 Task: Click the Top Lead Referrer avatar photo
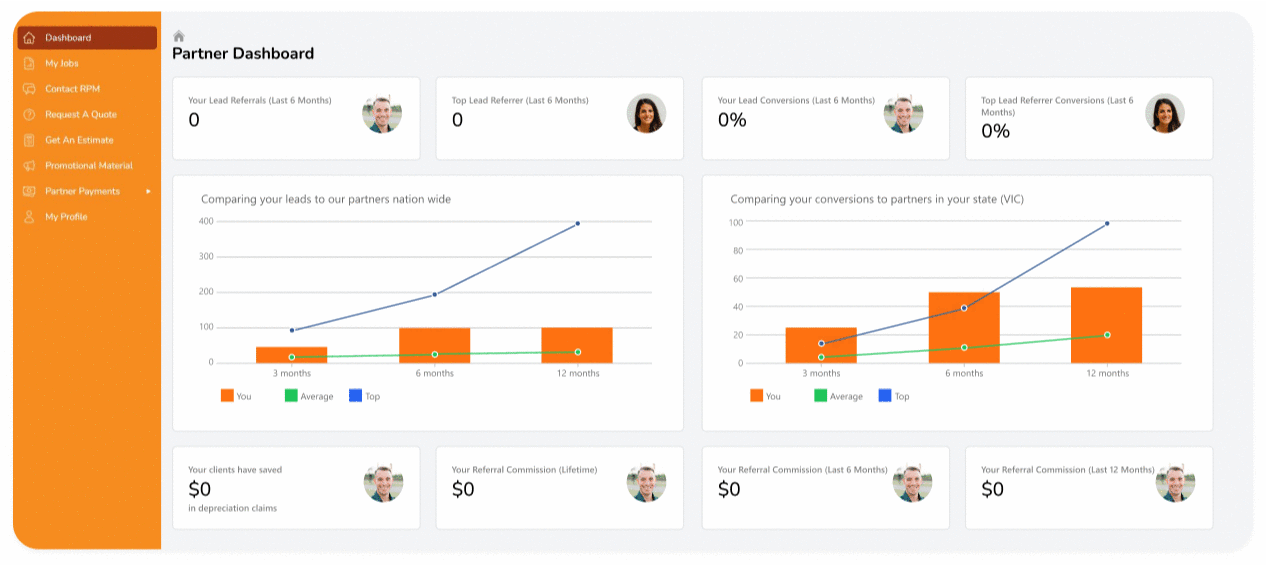click(646, 114)
